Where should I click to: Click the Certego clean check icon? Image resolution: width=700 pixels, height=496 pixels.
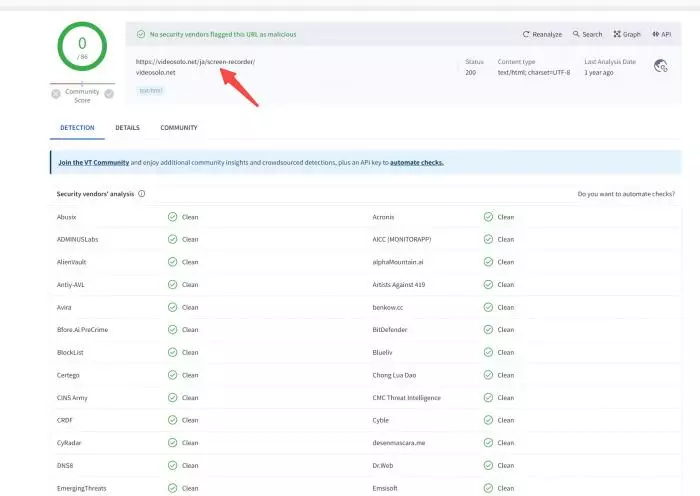[172, 375]
